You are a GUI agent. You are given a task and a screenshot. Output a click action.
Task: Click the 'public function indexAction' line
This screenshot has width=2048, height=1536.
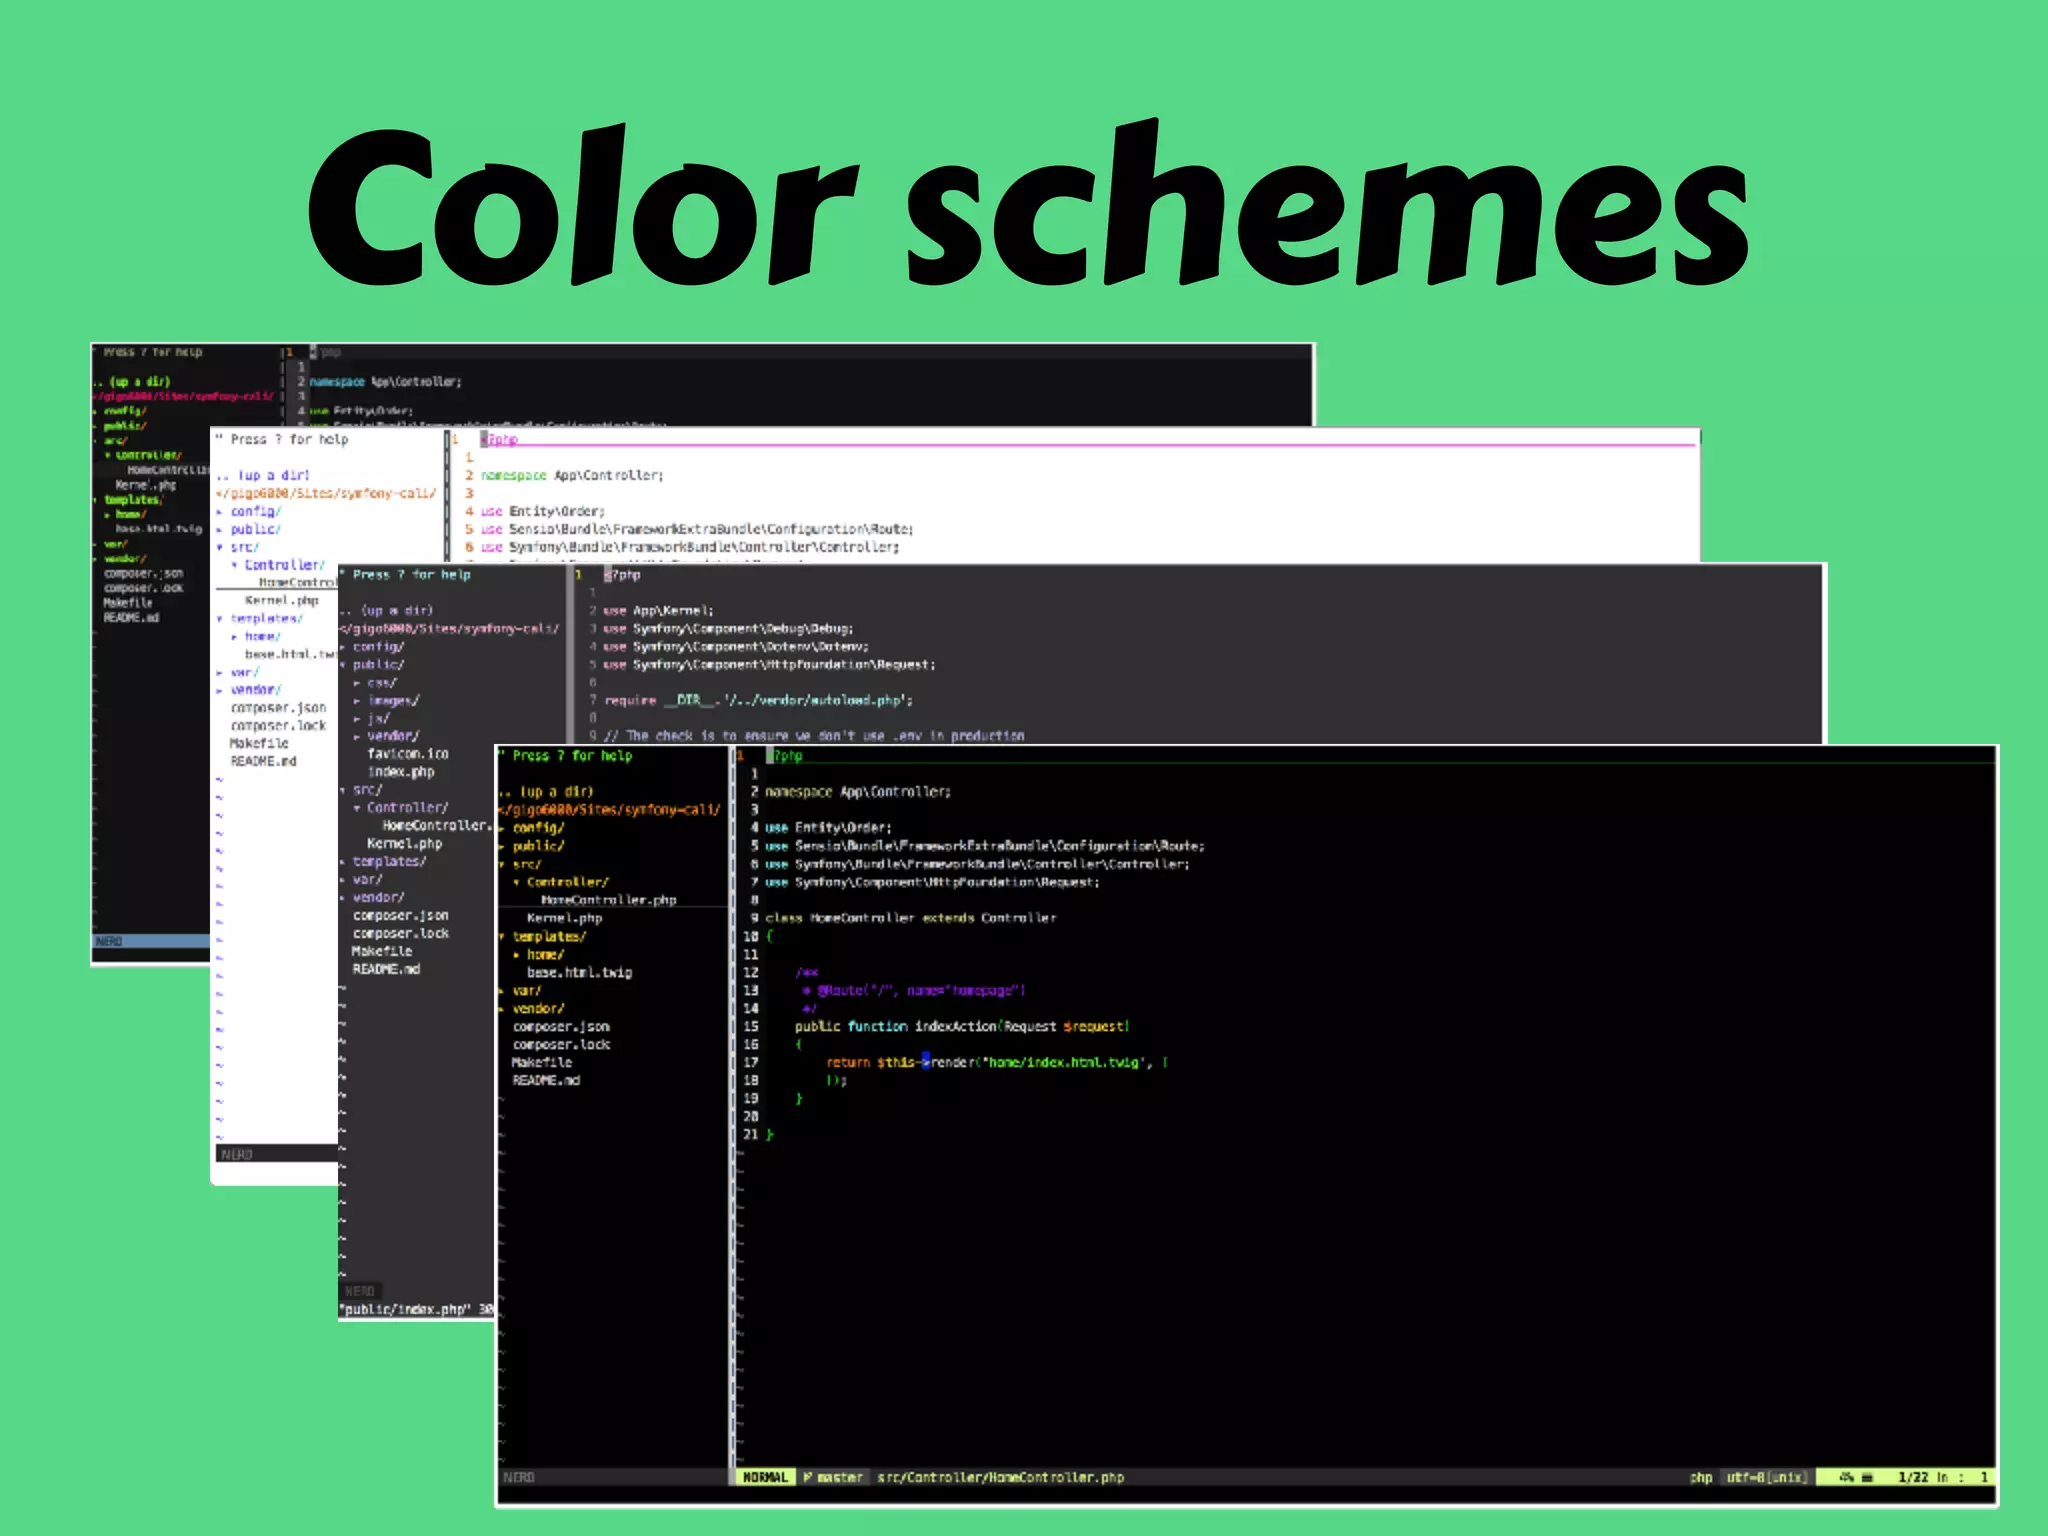click(962, 1027)
